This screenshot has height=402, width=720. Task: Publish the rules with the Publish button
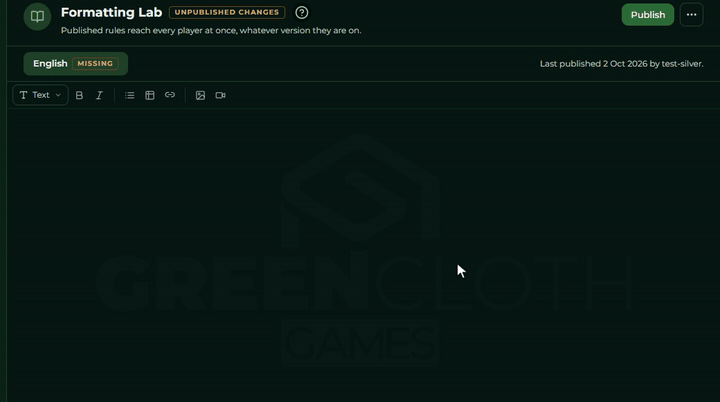point(647,15)
